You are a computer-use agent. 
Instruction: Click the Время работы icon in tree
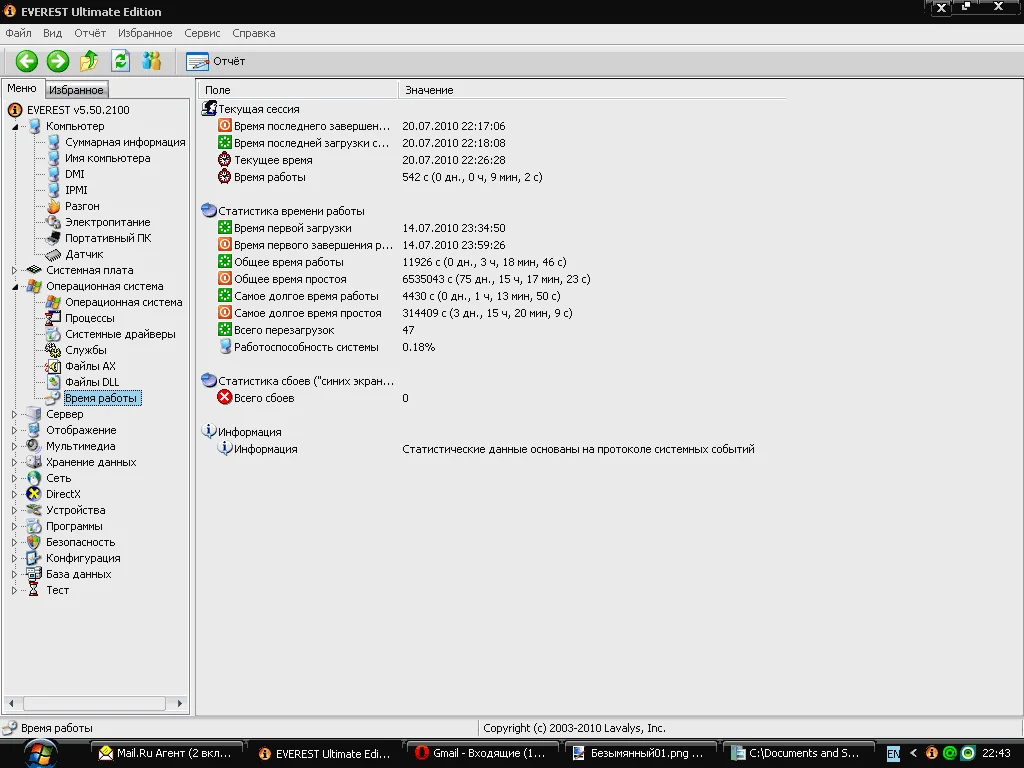pyautogui.click(x=53, y=398)
